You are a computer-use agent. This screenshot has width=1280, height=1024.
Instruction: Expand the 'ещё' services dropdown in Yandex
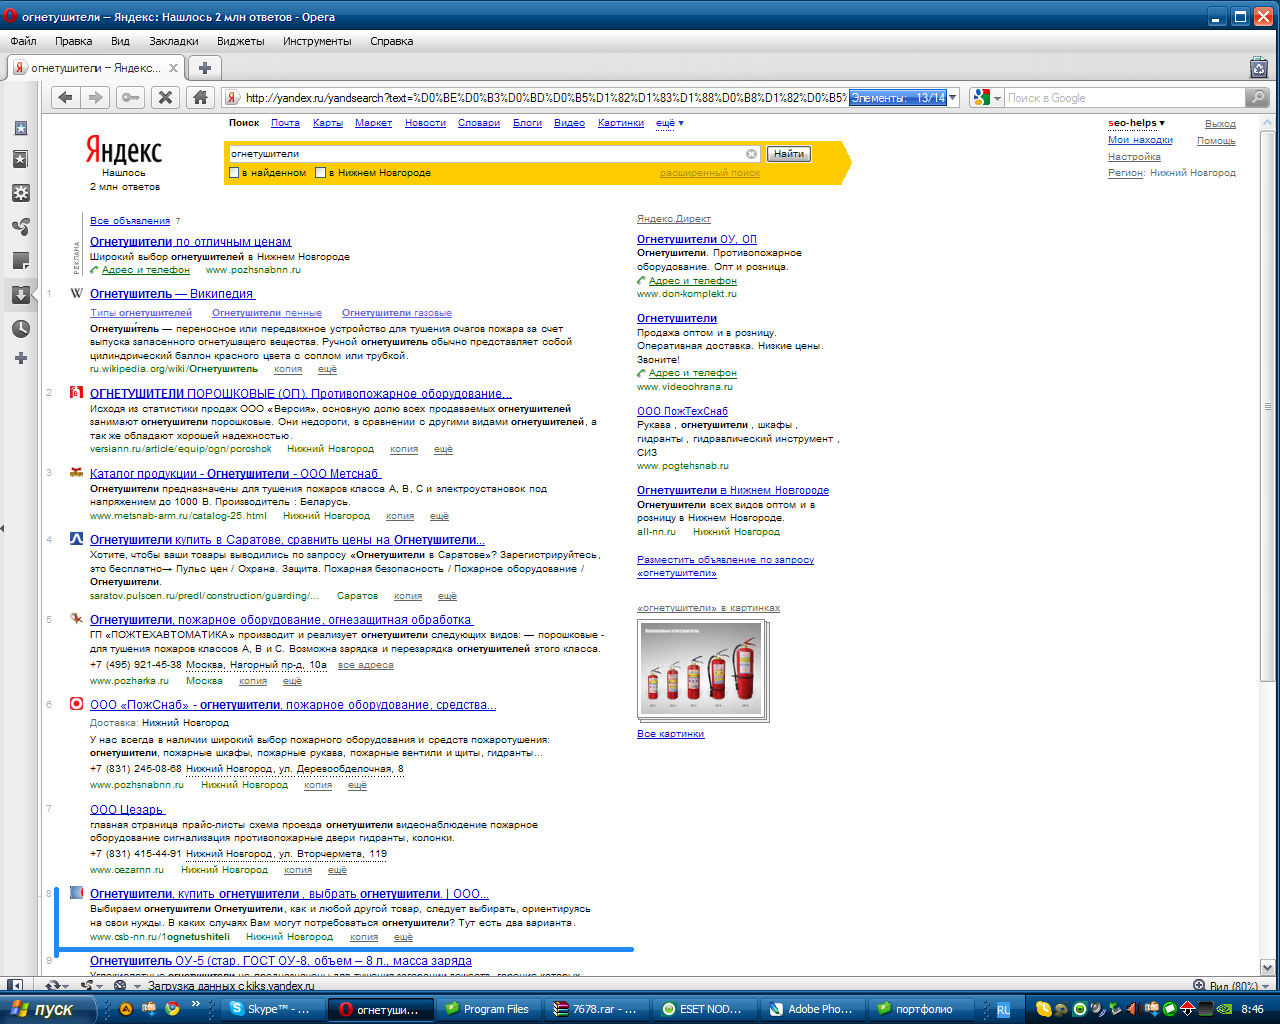670,123
